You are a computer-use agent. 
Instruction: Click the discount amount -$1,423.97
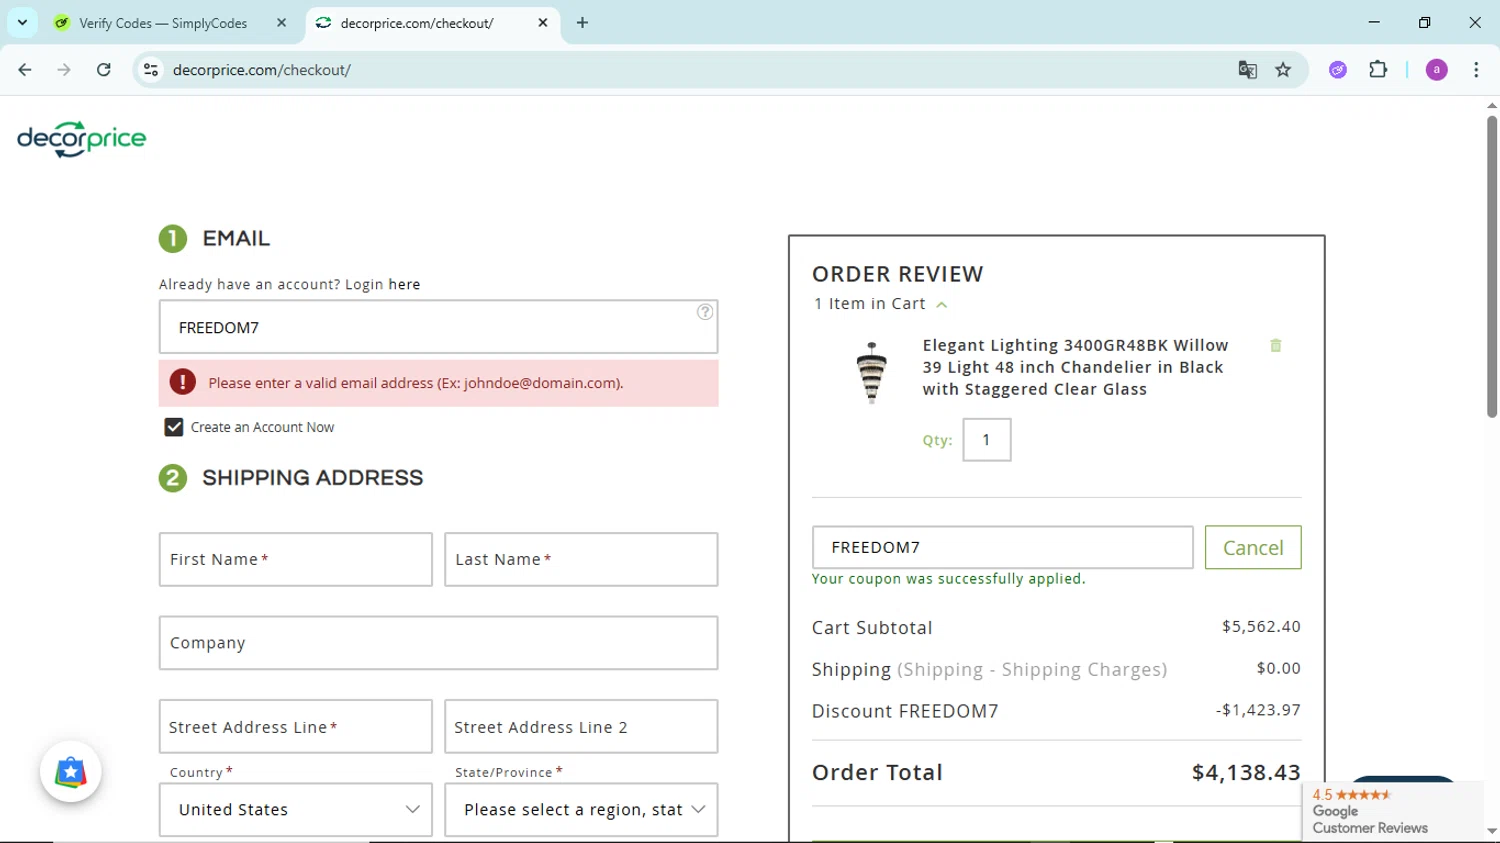(x=1258, y=710)
